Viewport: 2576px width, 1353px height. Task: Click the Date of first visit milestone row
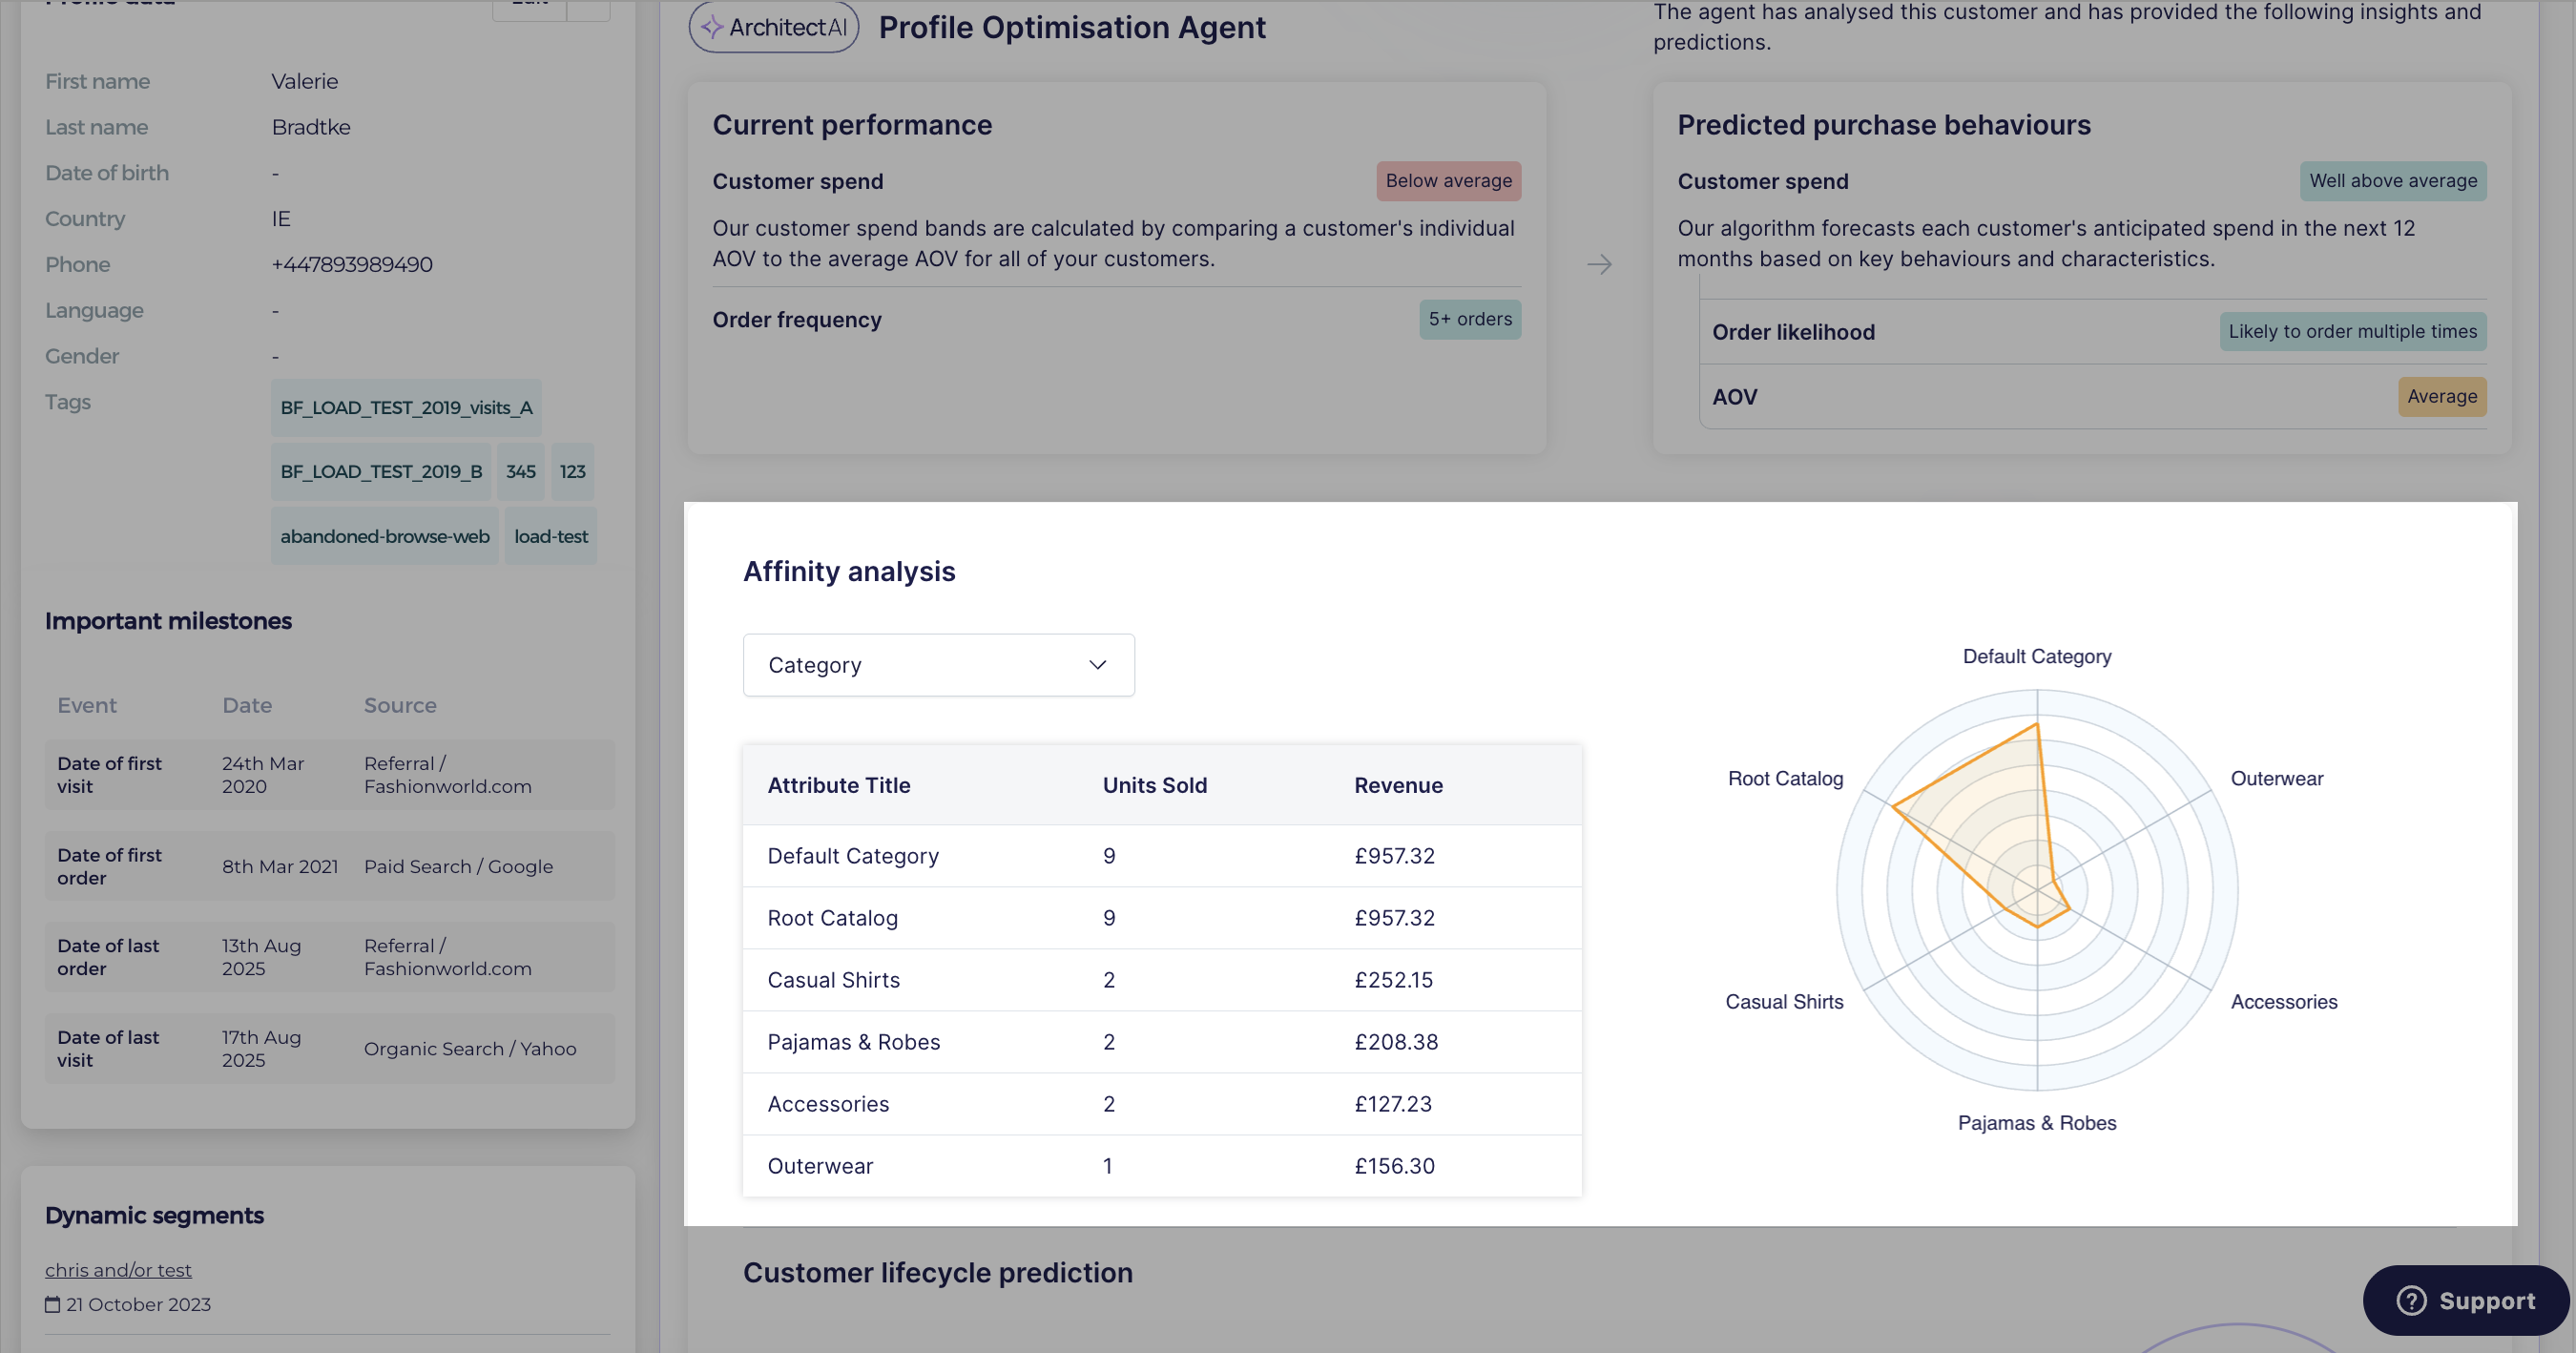(x=329, y=774)
